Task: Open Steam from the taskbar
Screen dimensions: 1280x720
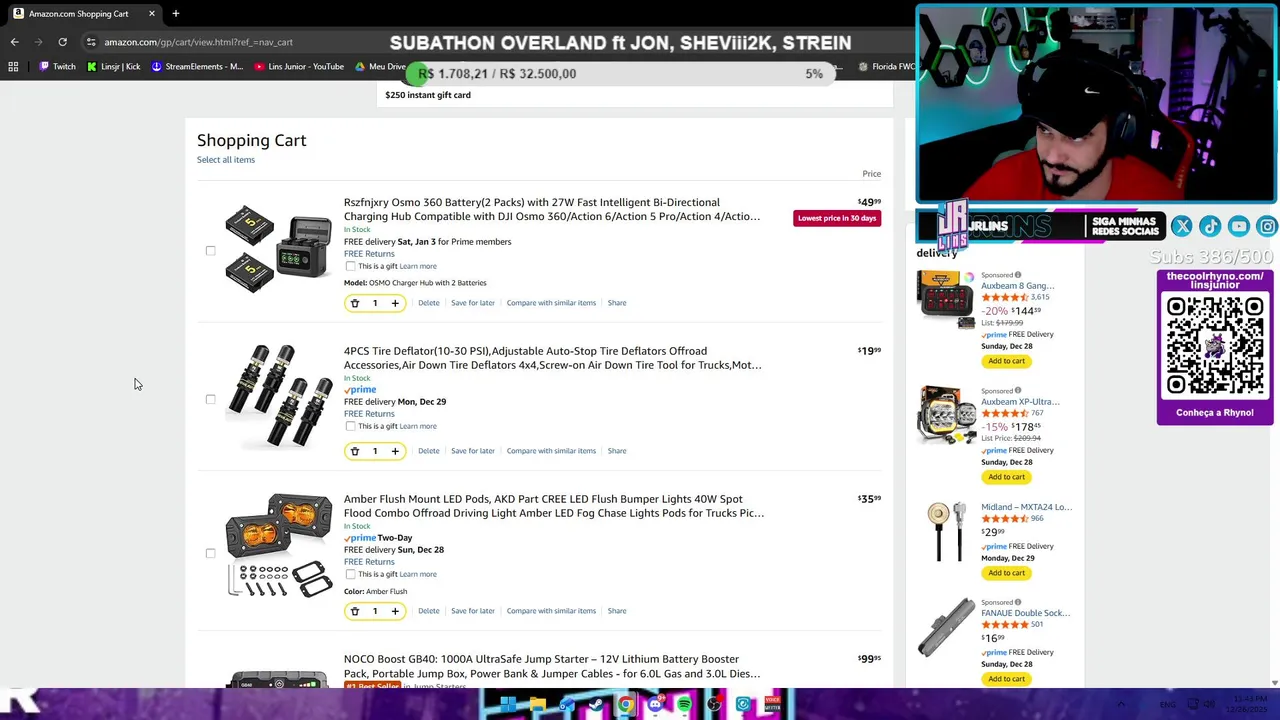Action: [596, 704]
